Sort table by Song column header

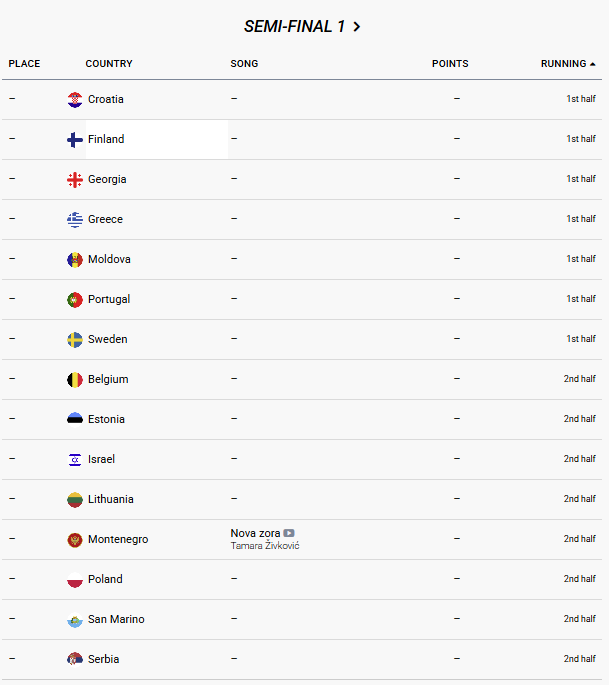tap(244, 64)
